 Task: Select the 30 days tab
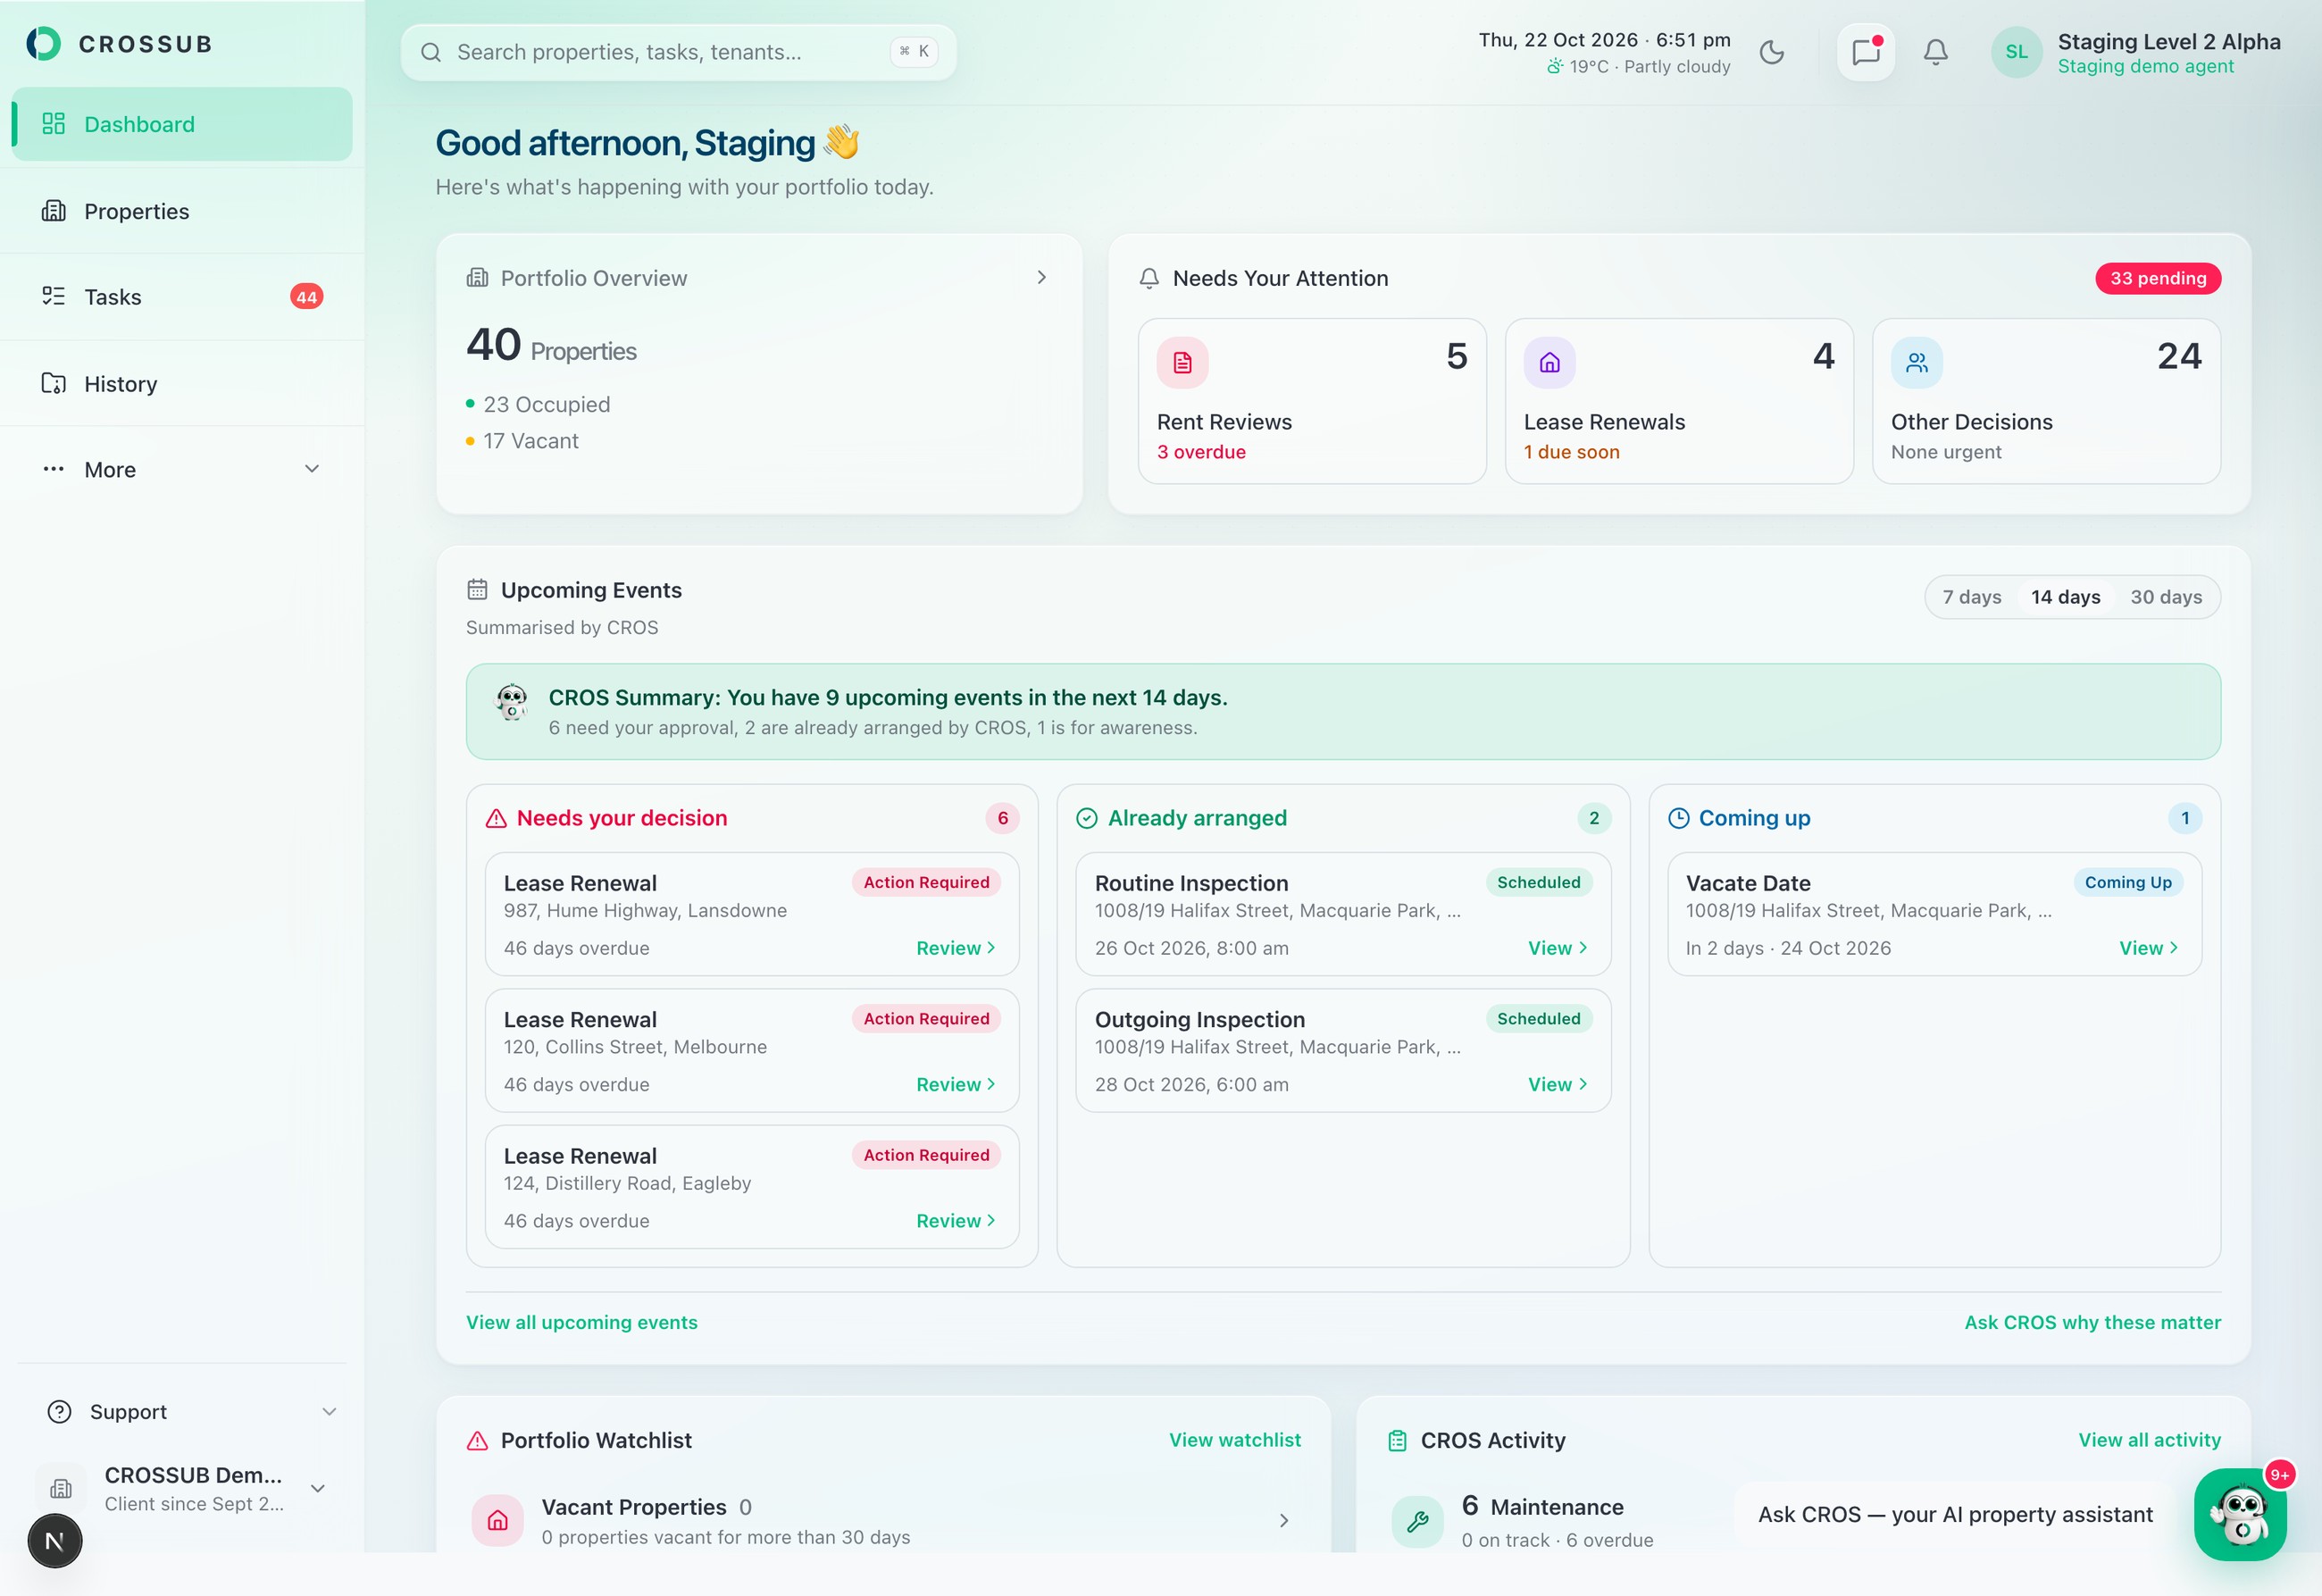(x=2166, y=597)
